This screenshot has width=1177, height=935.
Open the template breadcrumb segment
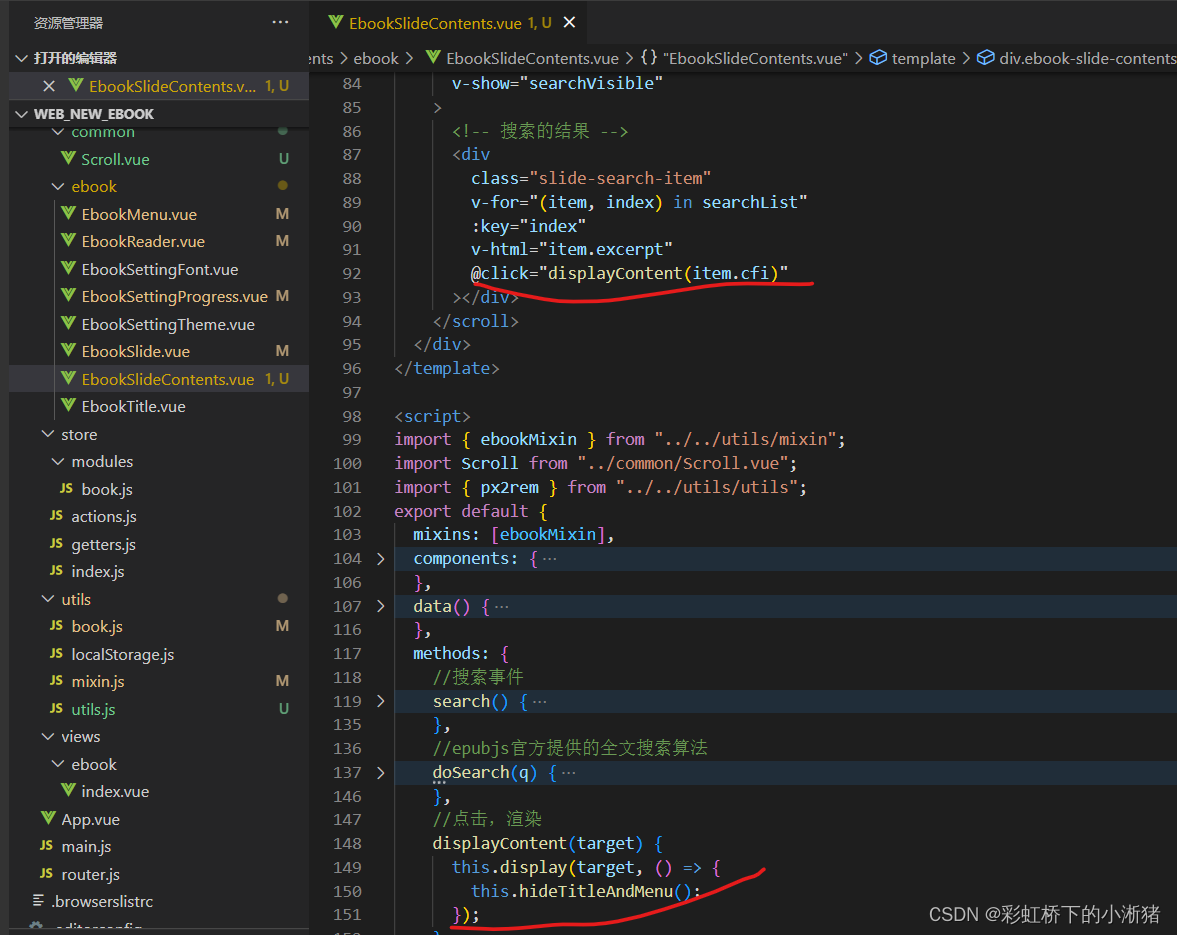(923, 58)
